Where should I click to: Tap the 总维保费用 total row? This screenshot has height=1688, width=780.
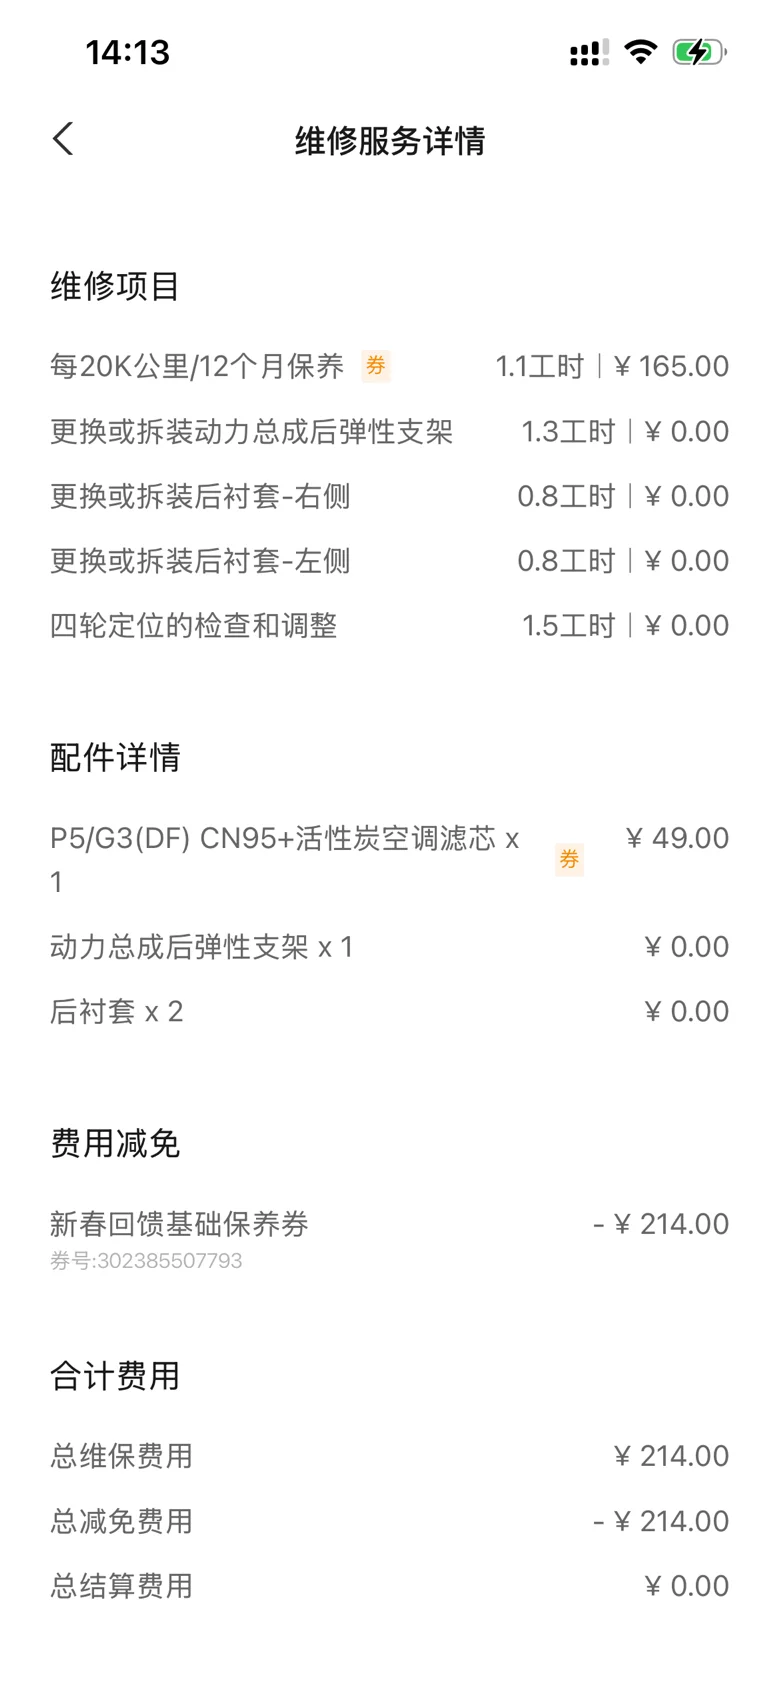pyautogui.click(x=121, y=1456)
